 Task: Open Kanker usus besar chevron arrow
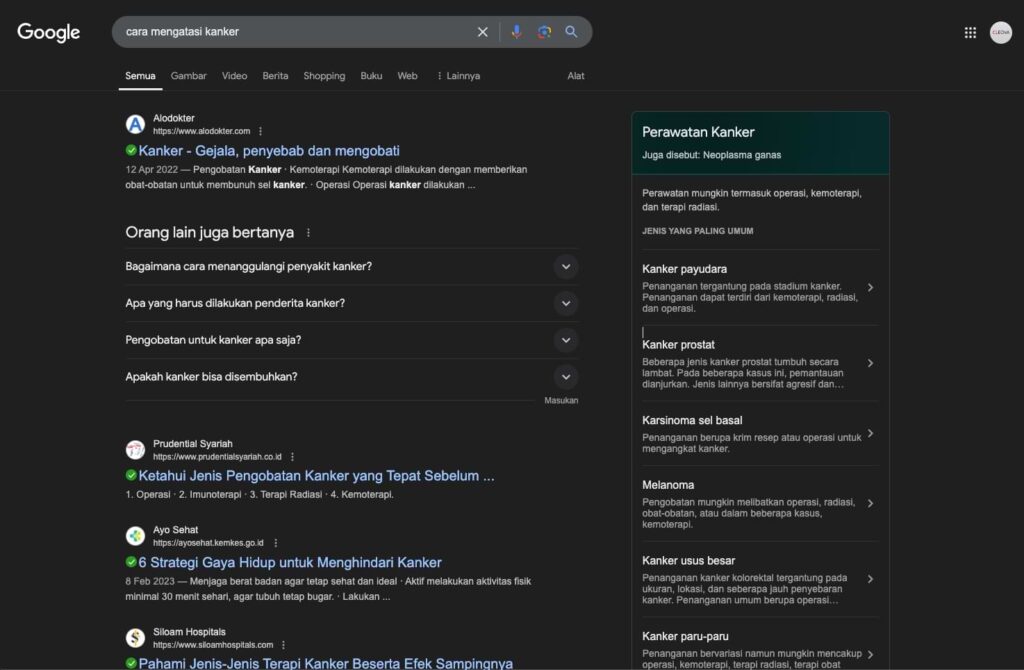(870, 579)
